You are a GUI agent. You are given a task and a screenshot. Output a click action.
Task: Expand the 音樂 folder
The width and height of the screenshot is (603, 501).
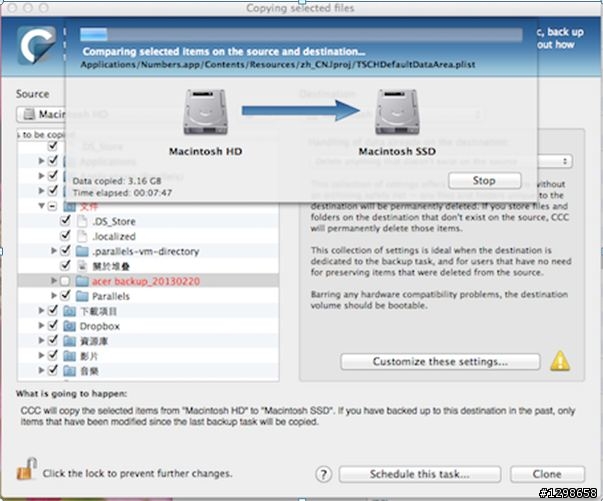[41, 371]
